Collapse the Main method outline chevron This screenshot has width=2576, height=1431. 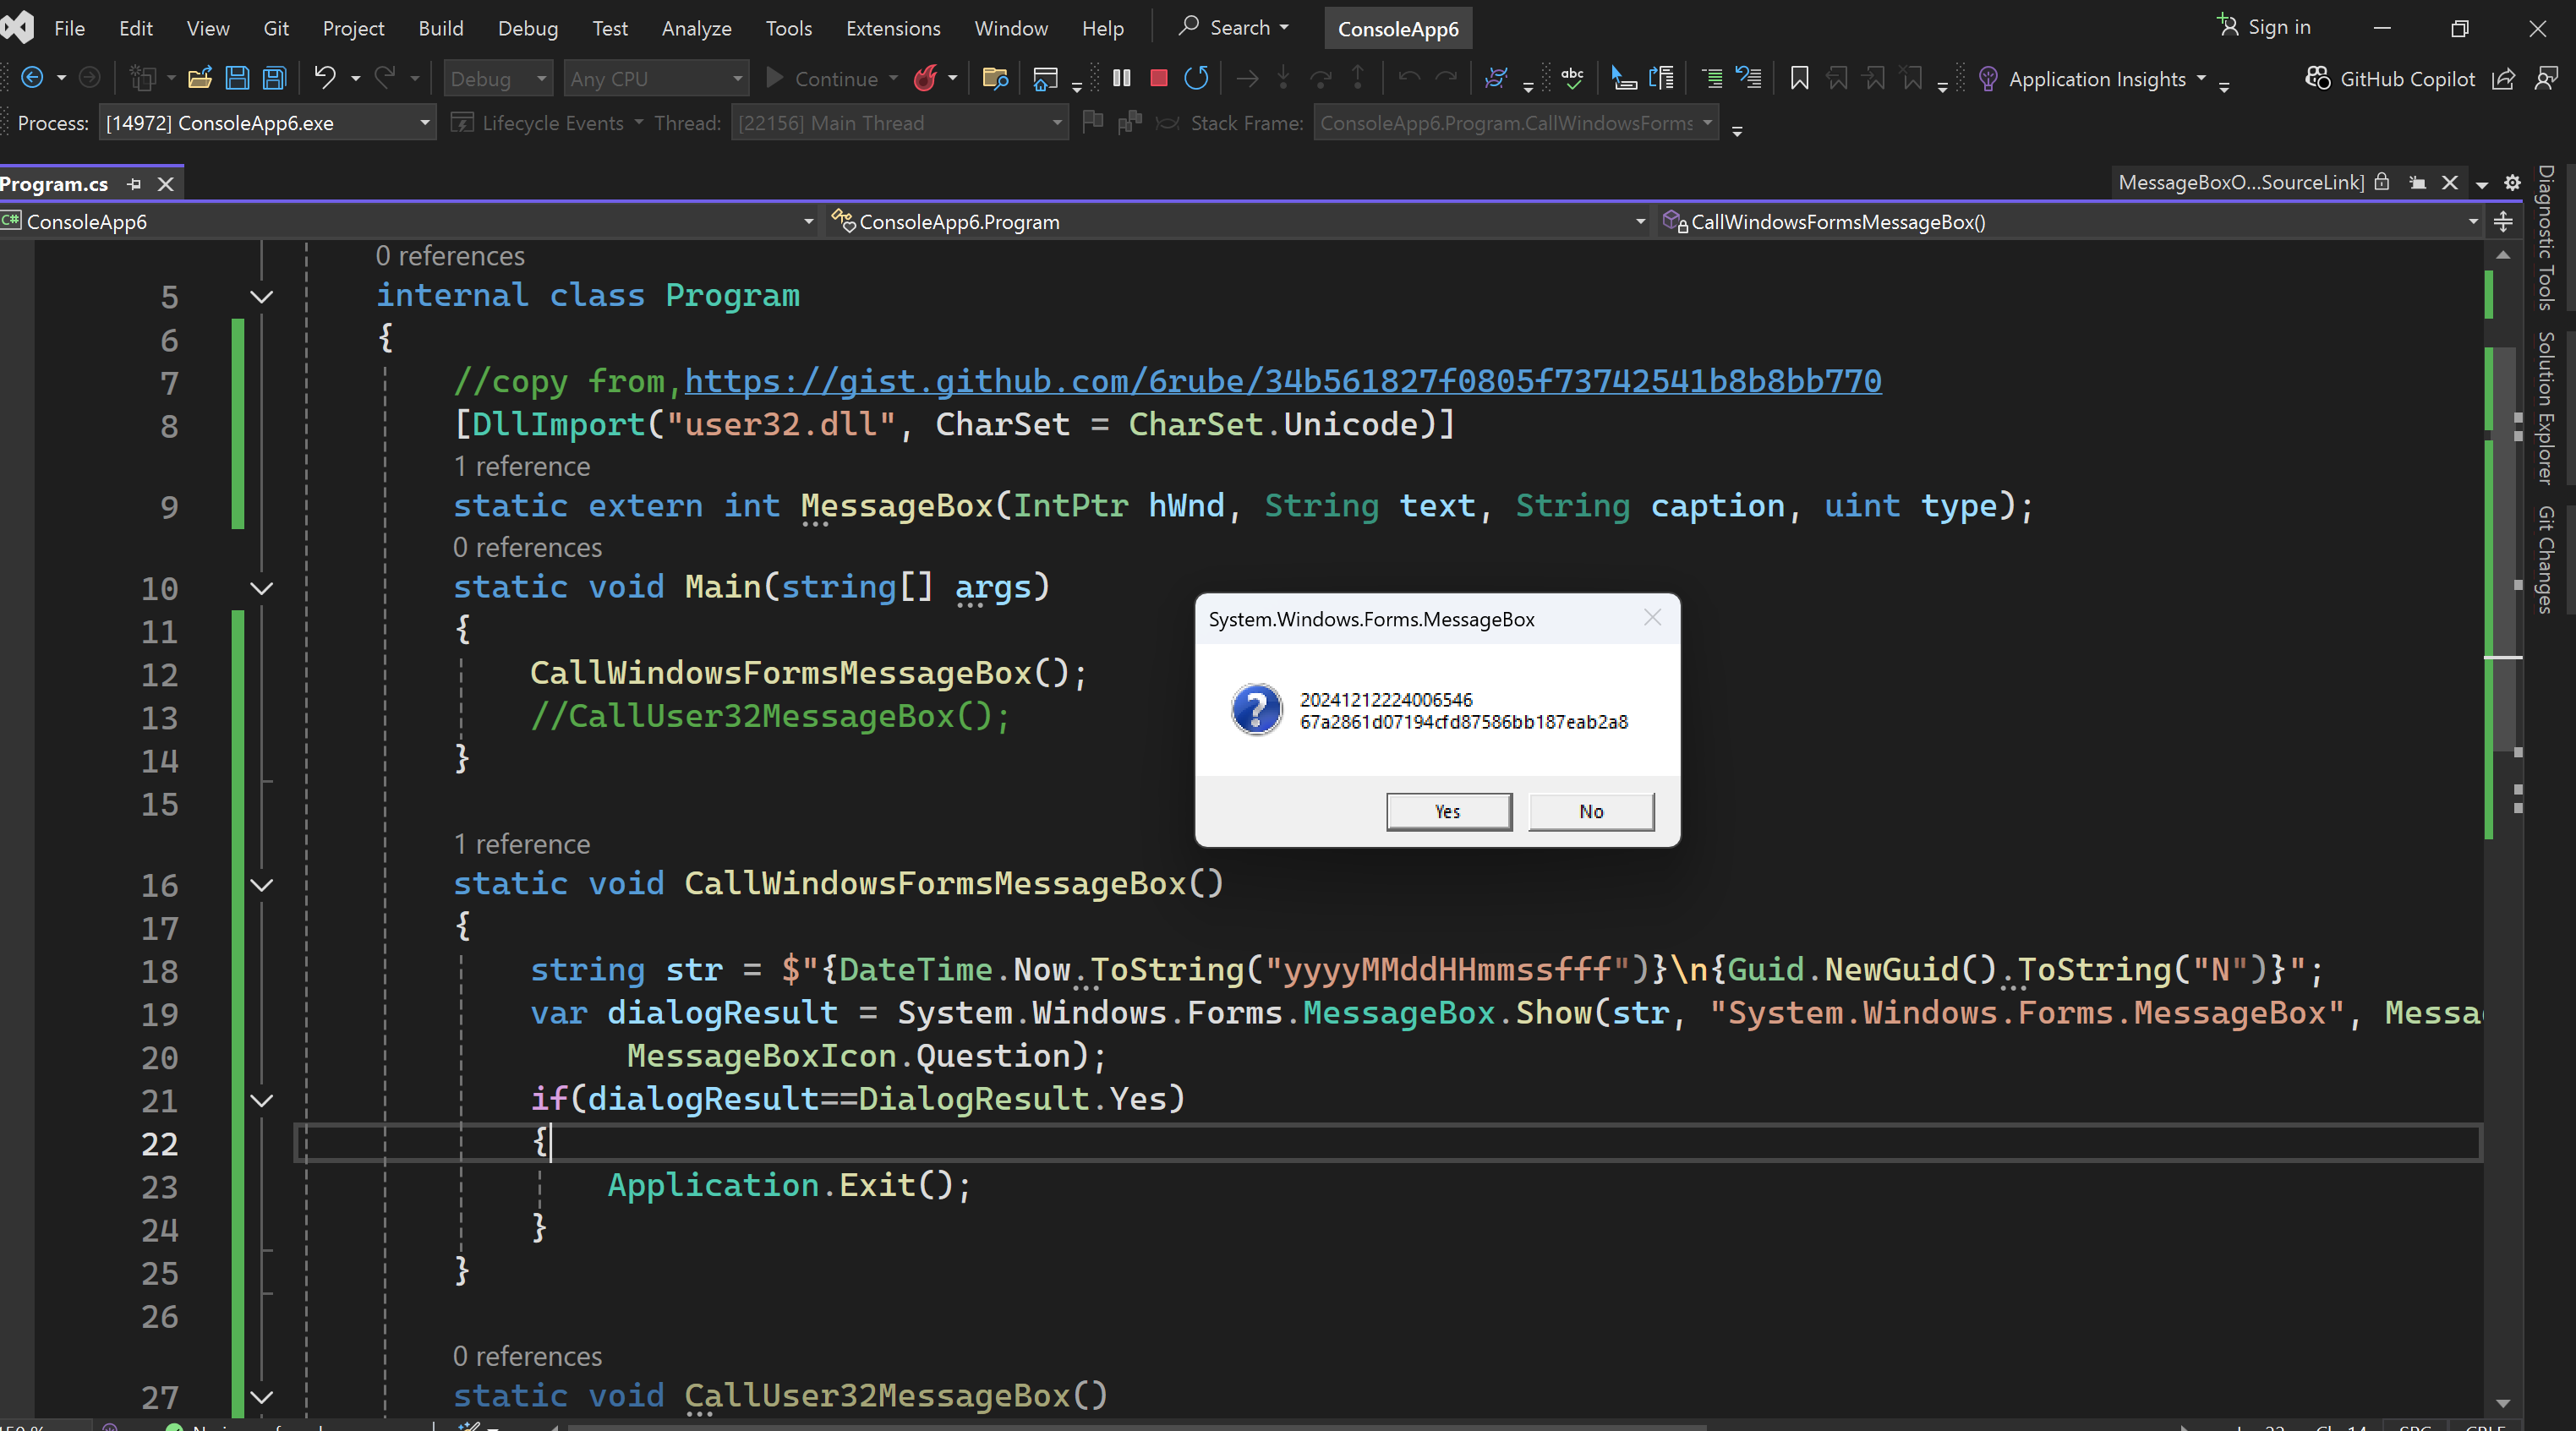(262, 588)
